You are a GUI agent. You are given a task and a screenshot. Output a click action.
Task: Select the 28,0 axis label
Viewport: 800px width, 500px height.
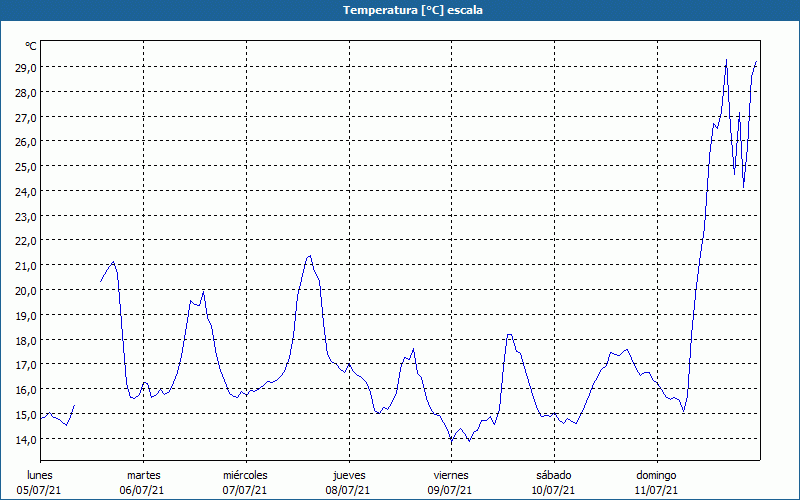26,93
